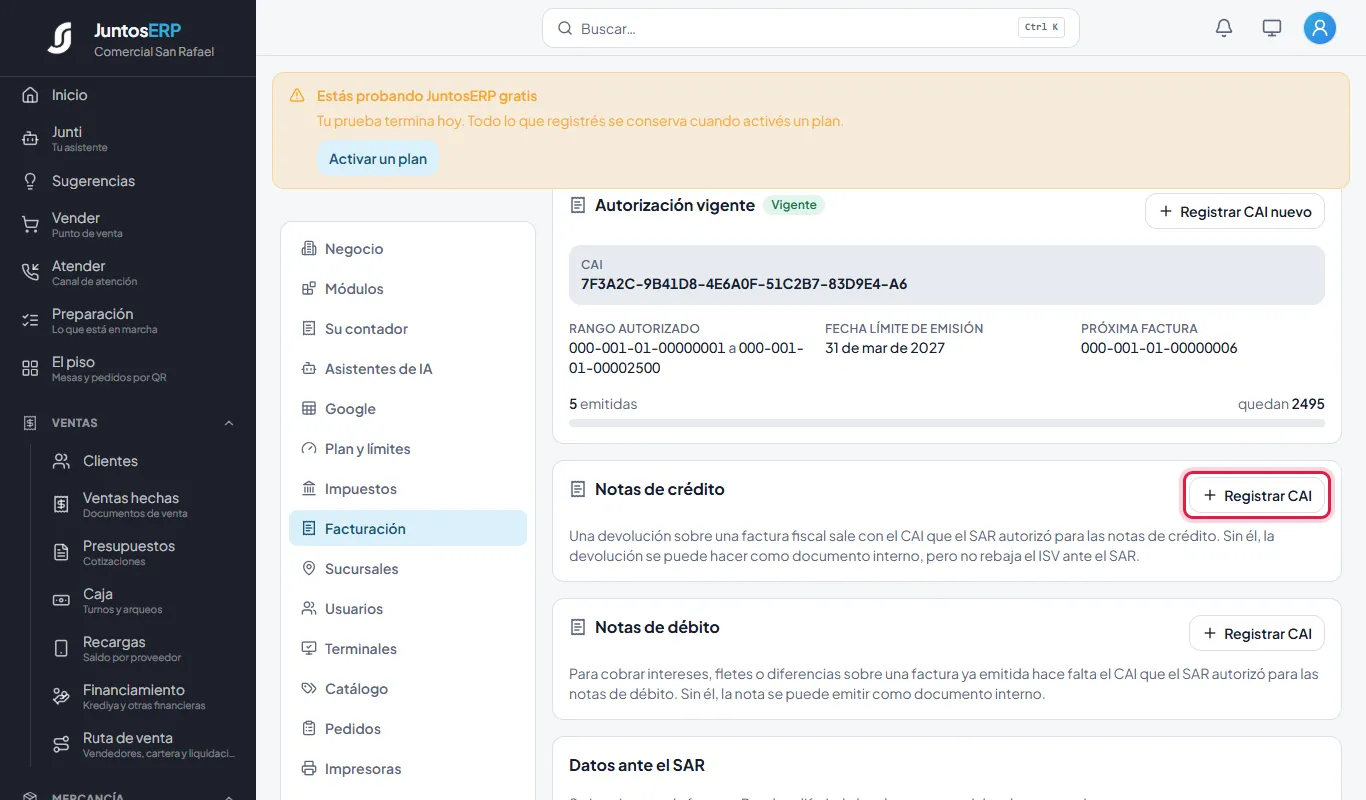
Task: Click the JuntosERP logo
Action: (60, 38)
